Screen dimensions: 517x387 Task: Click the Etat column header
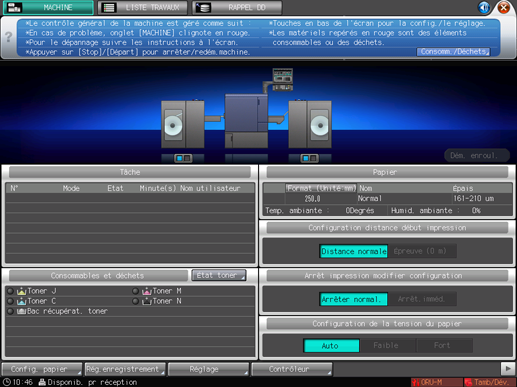pos(115,188)
